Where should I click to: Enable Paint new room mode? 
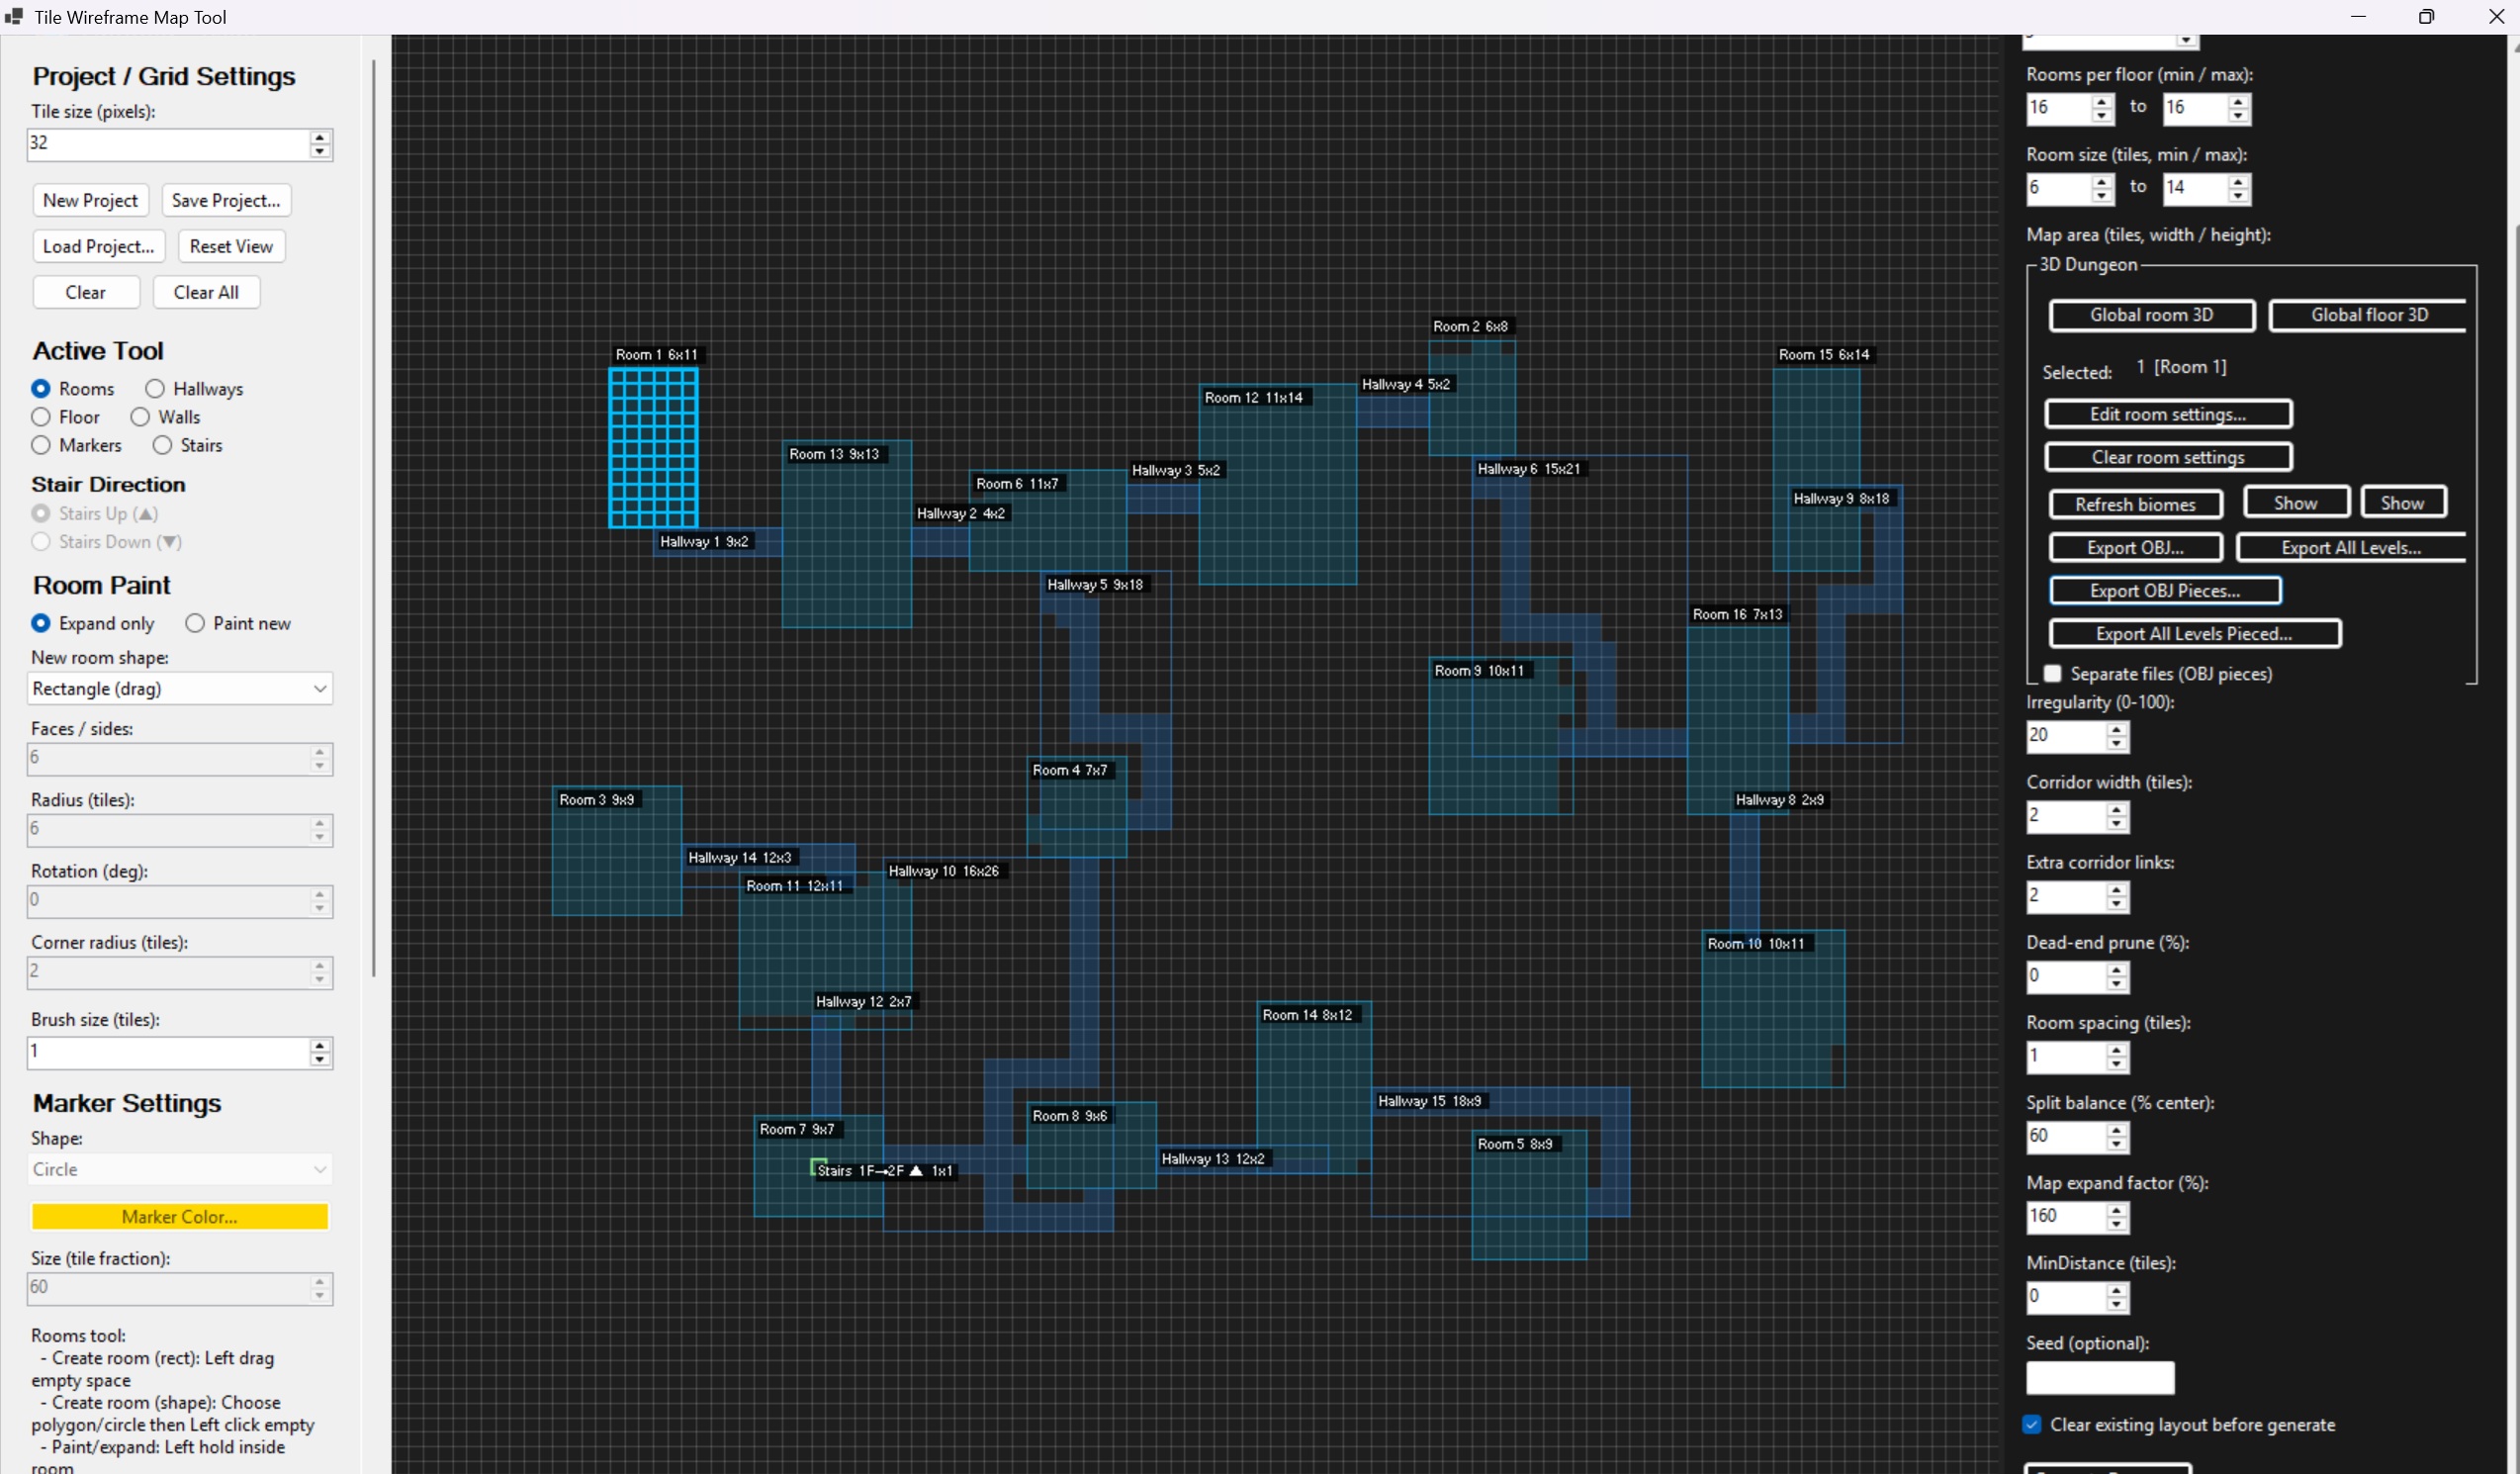195,623
